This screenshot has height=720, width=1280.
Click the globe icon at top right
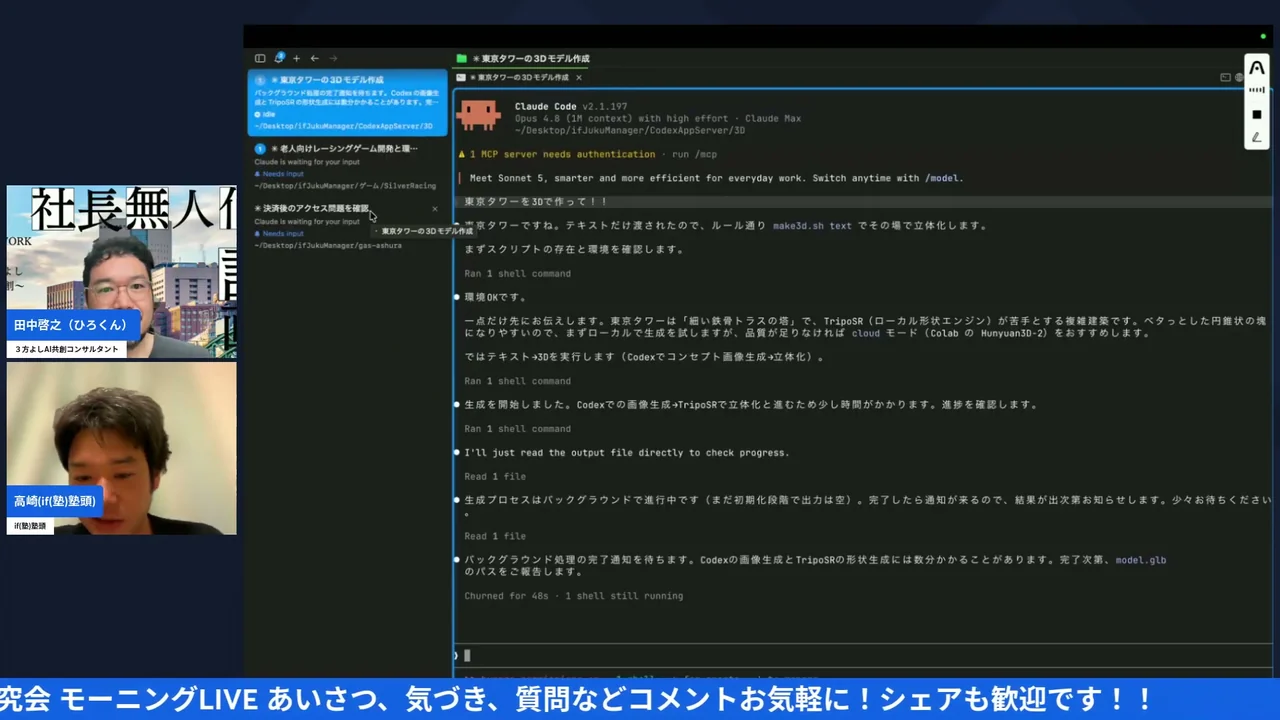point(1239,77)
